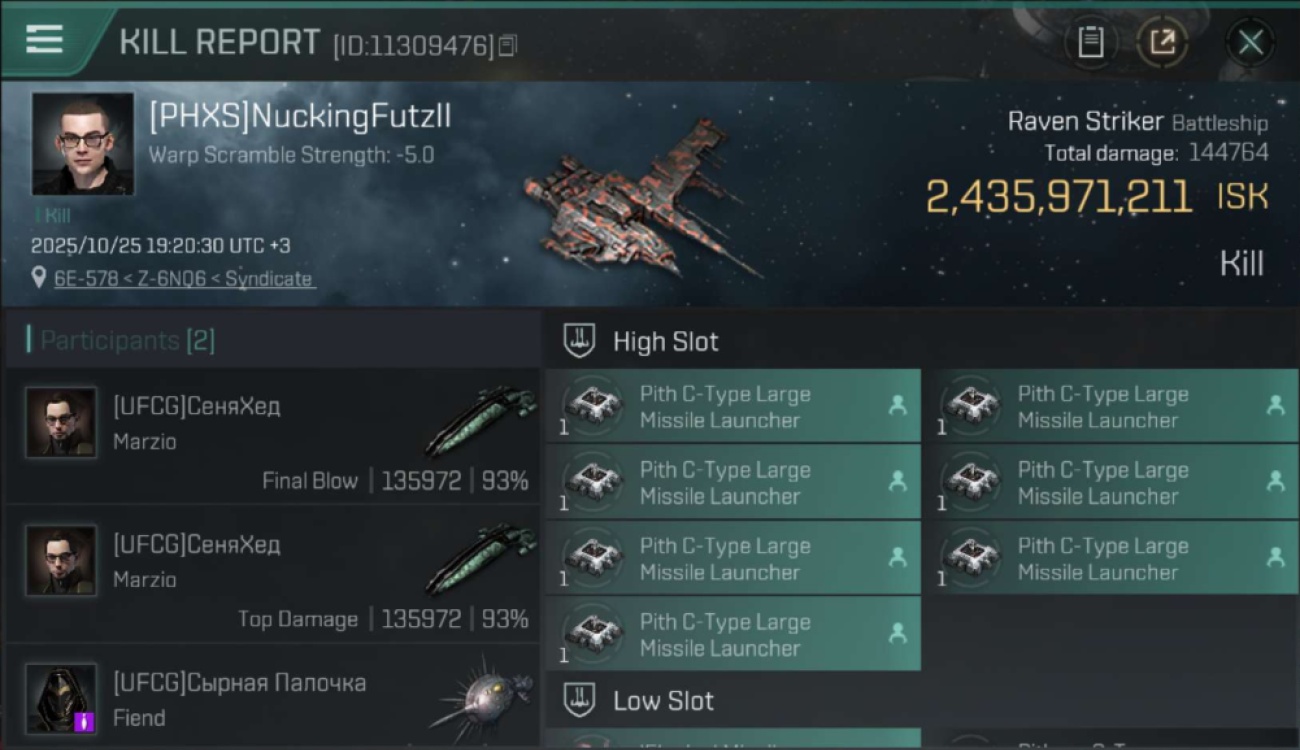Screen dimensions: 1300x750
Task: Open СеняХед's Final Blow entry
Action: [x=272, y=437]
